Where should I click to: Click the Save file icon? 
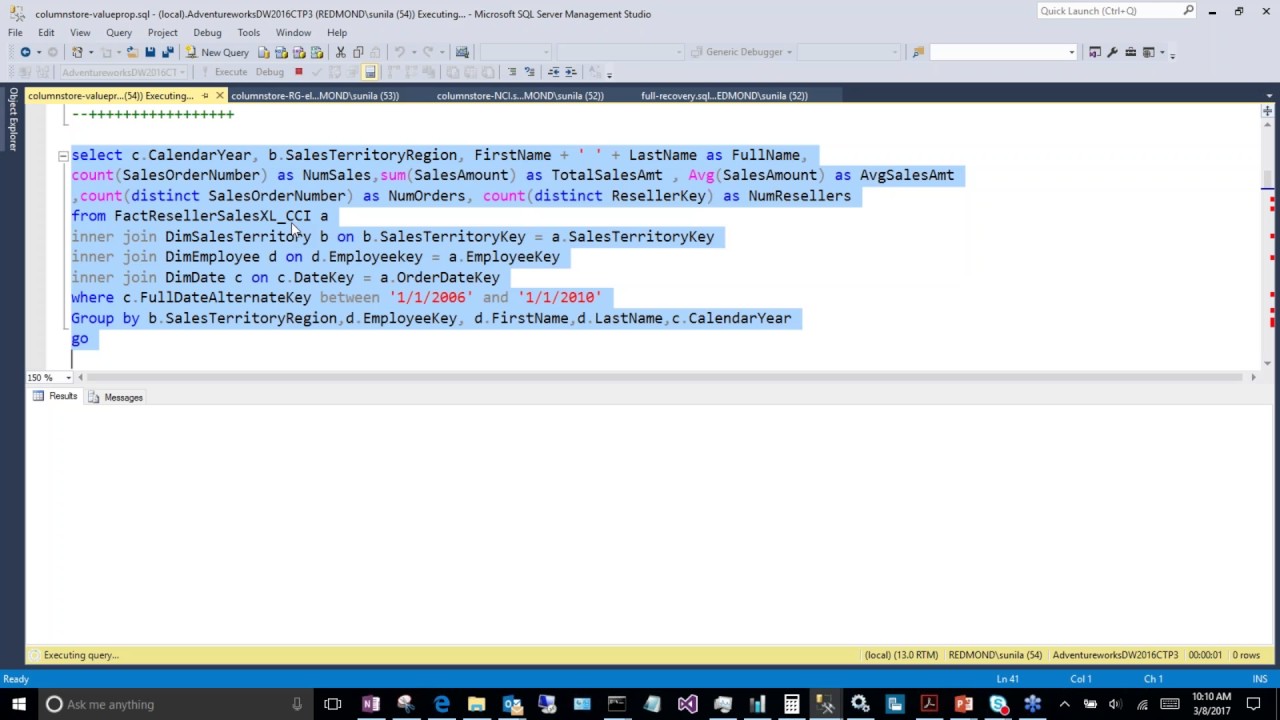click(x=150, y=52)
